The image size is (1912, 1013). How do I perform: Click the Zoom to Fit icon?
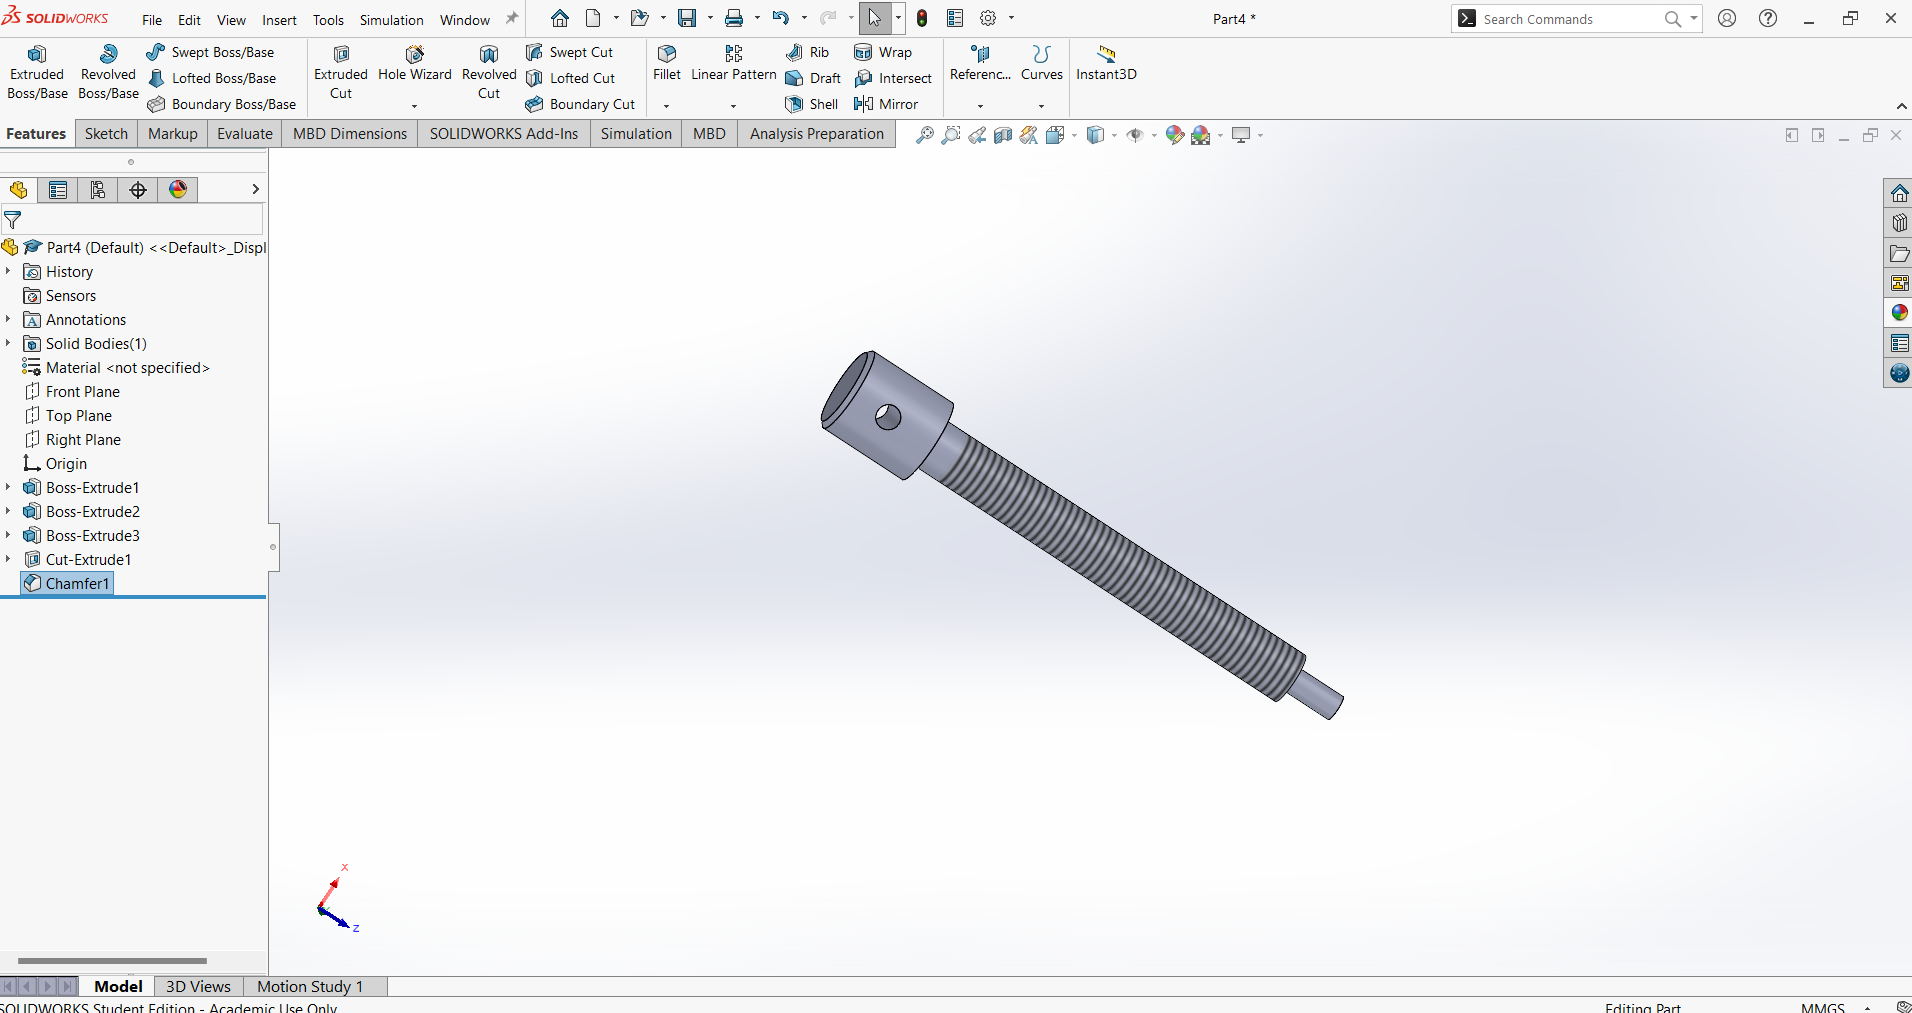(925, 135)
